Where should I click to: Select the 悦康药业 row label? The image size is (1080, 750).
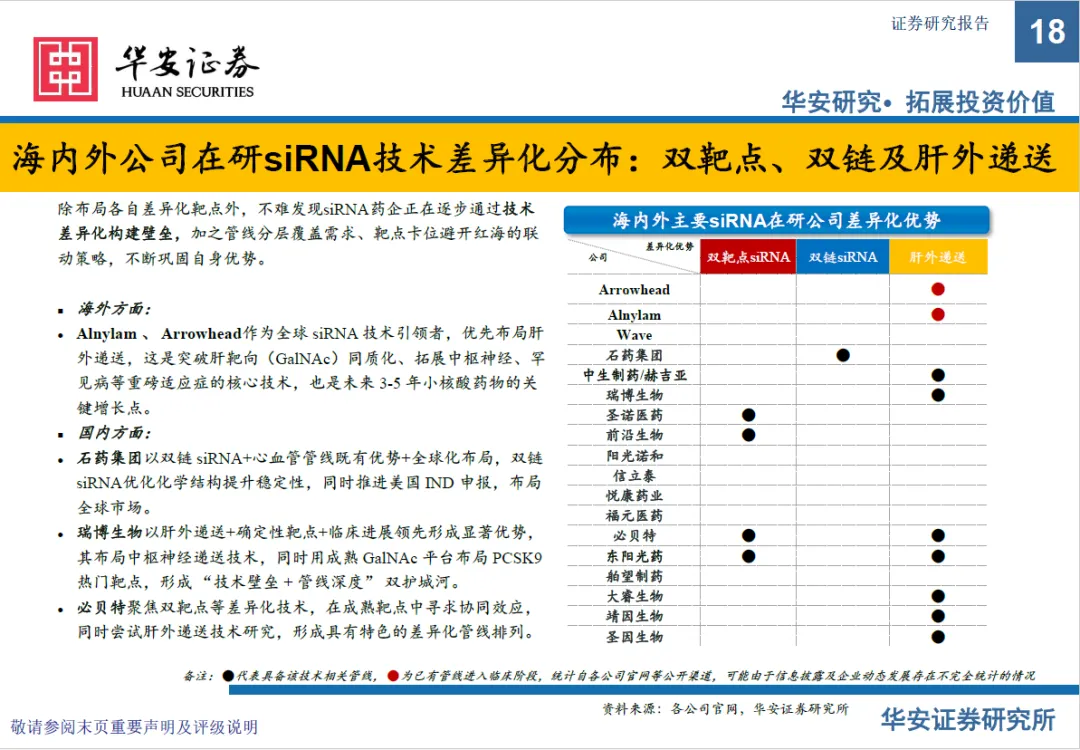coord(634,496)
